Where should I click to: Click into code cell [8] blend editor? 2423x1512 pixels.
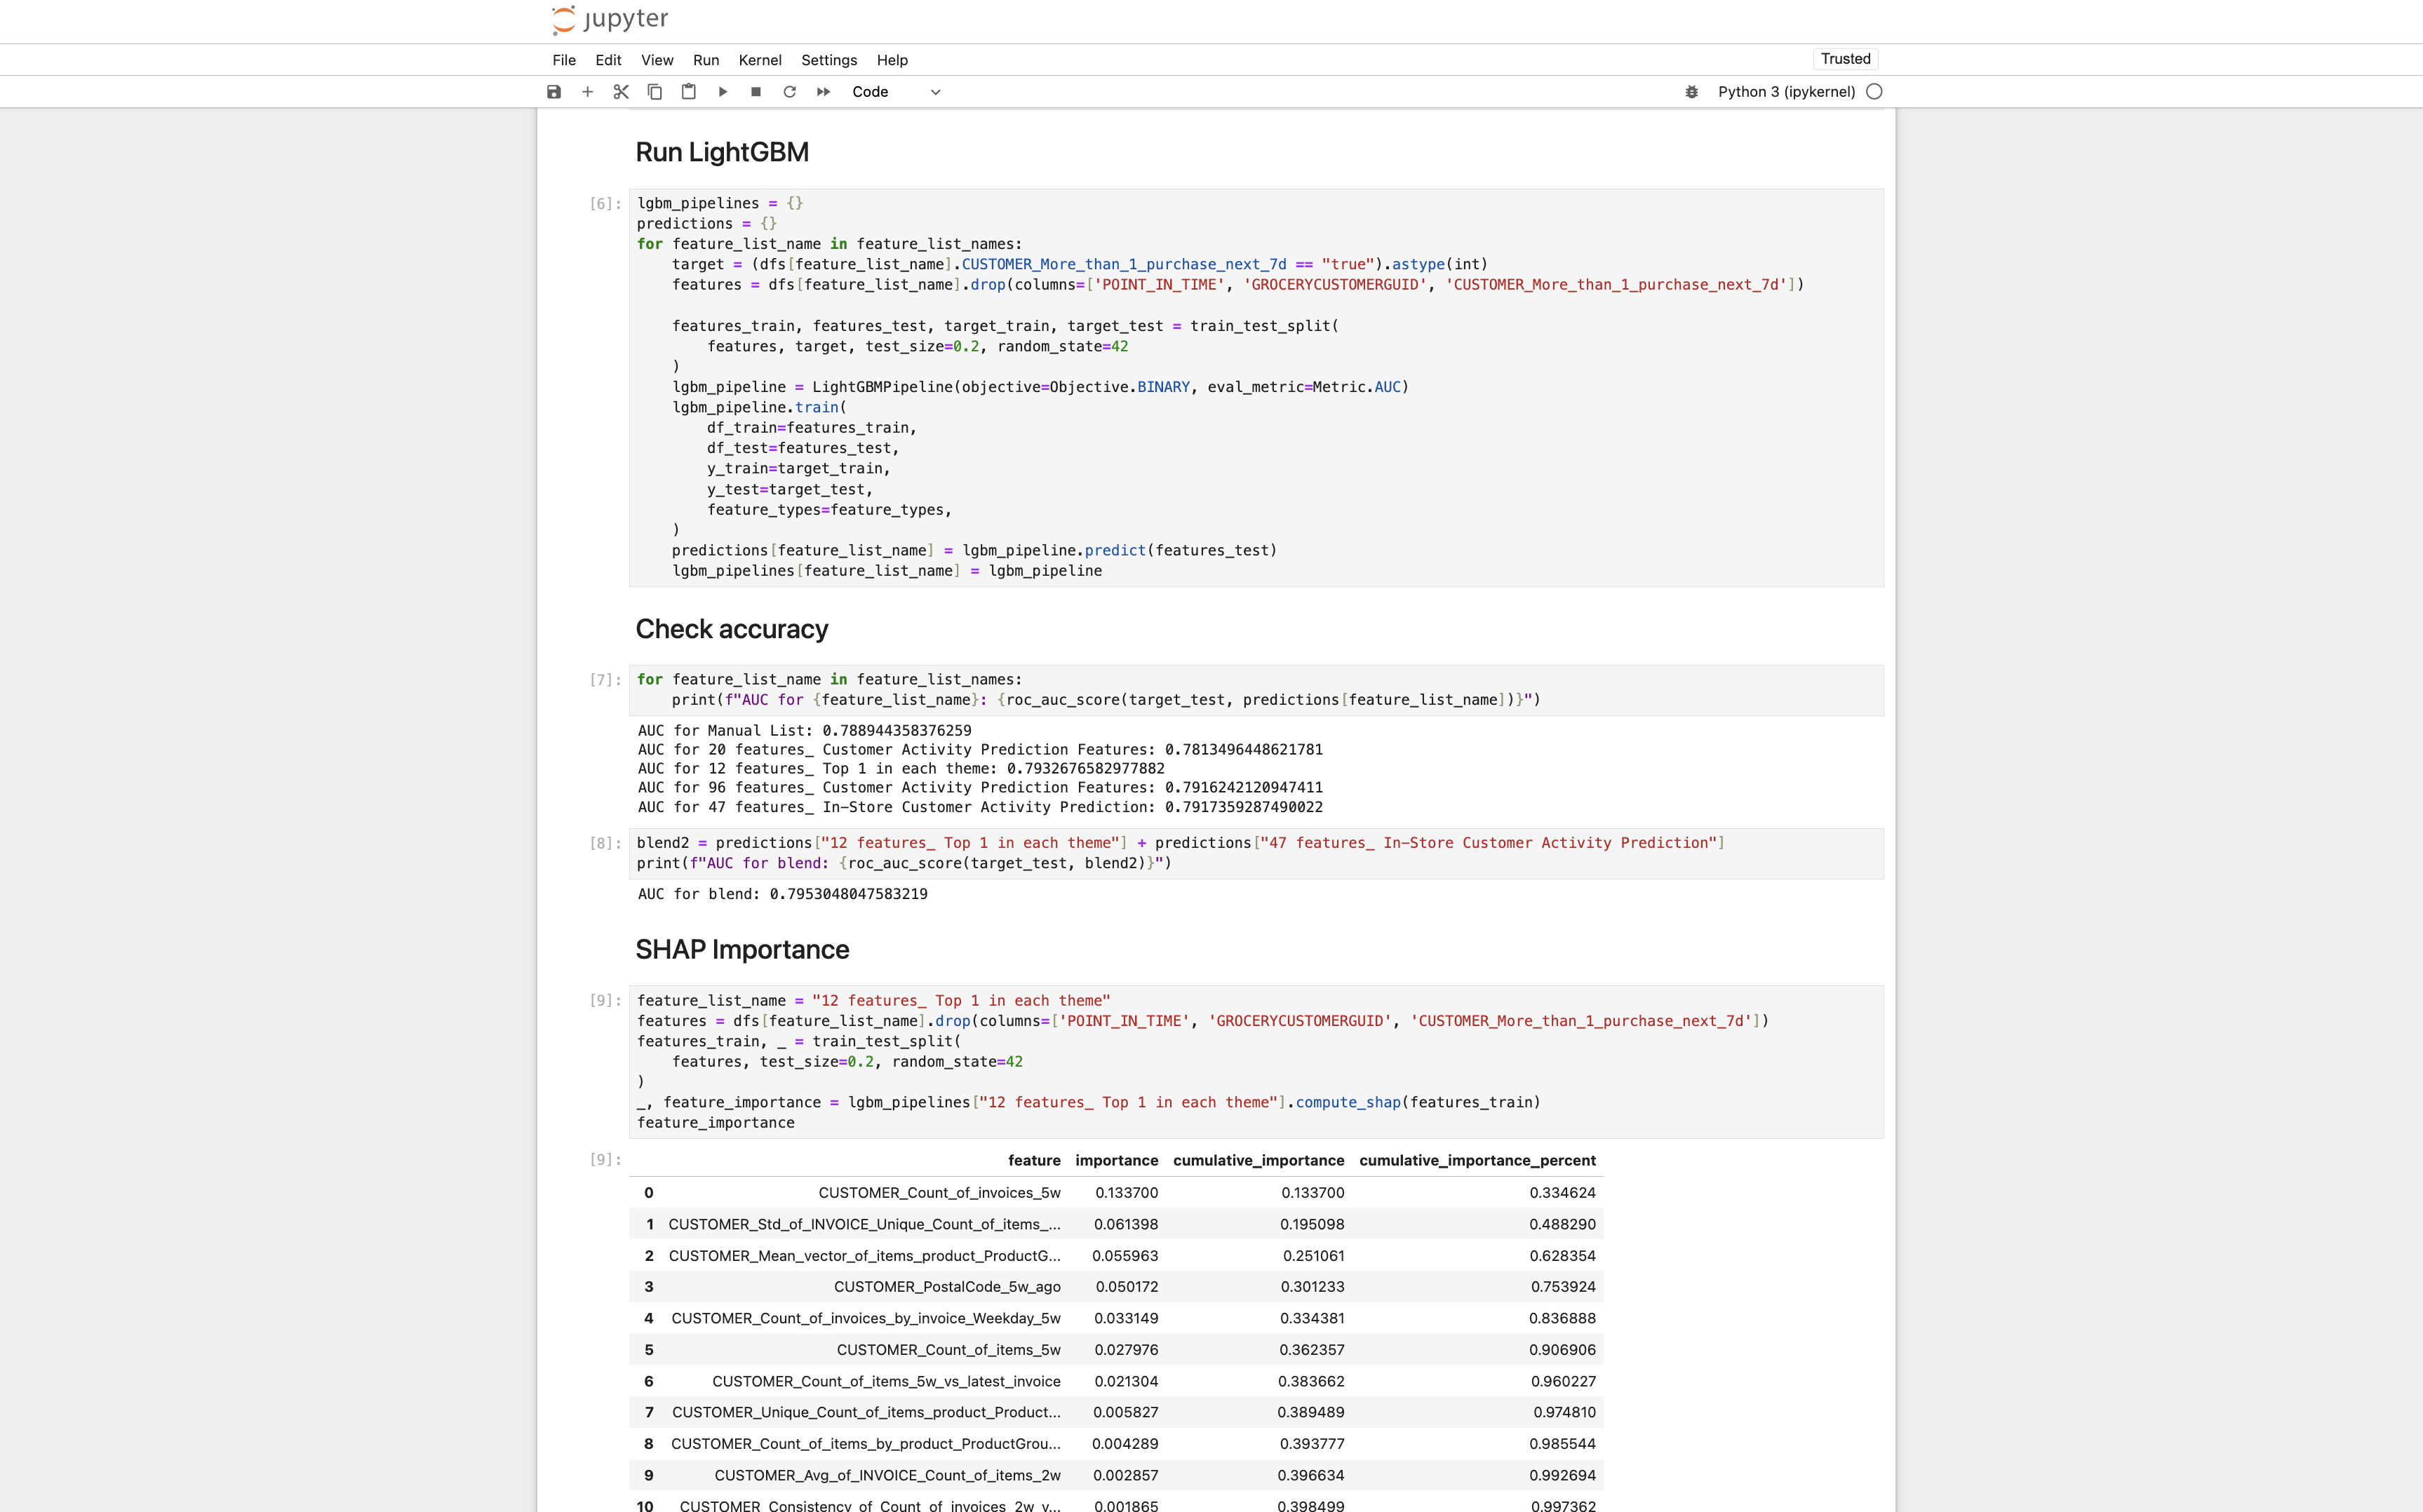pyautogui.click(x=1256, y=853)
